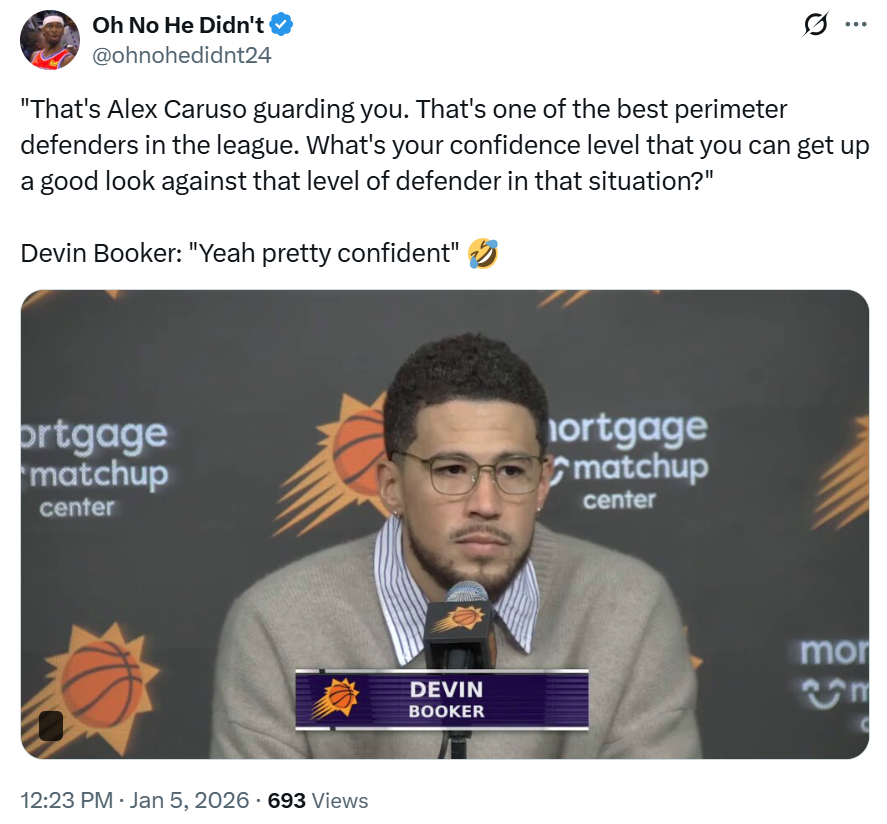Click the @ohnohedidnt24 handle
Screen dimensions: 887x824
(181, 55)
